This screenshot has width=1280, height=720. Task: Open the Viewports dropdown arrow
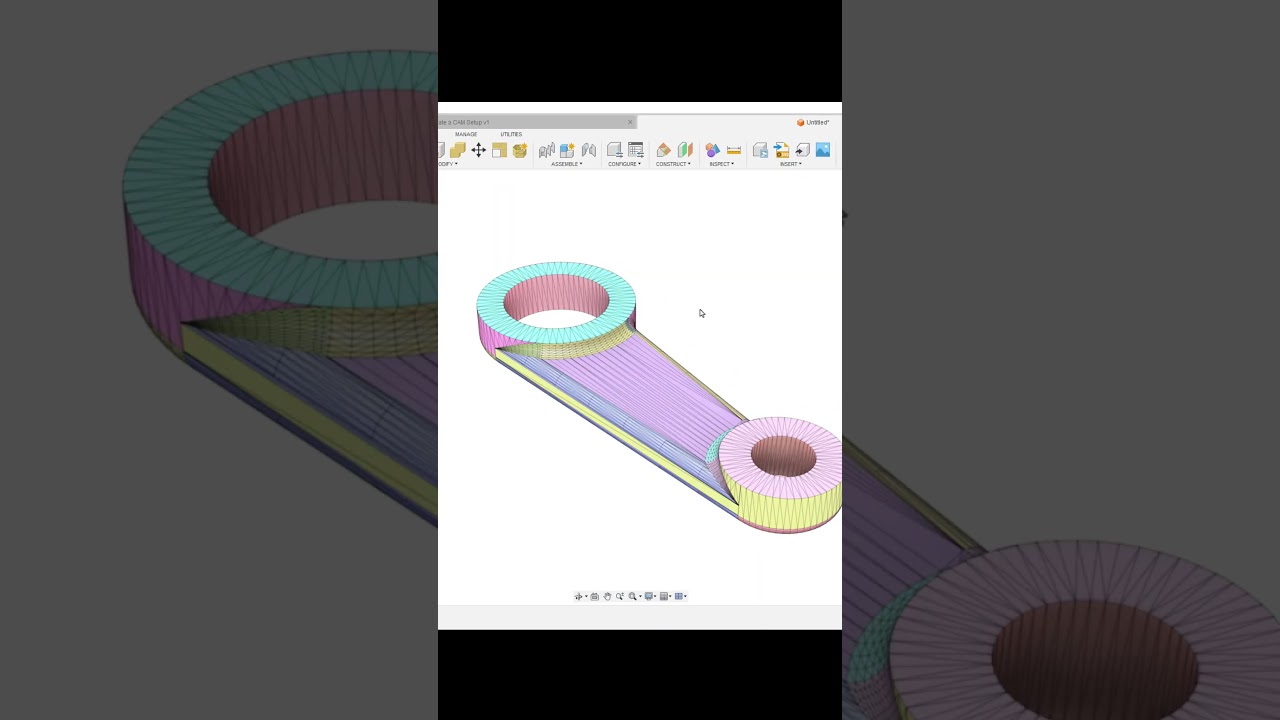tap(686, 596)
